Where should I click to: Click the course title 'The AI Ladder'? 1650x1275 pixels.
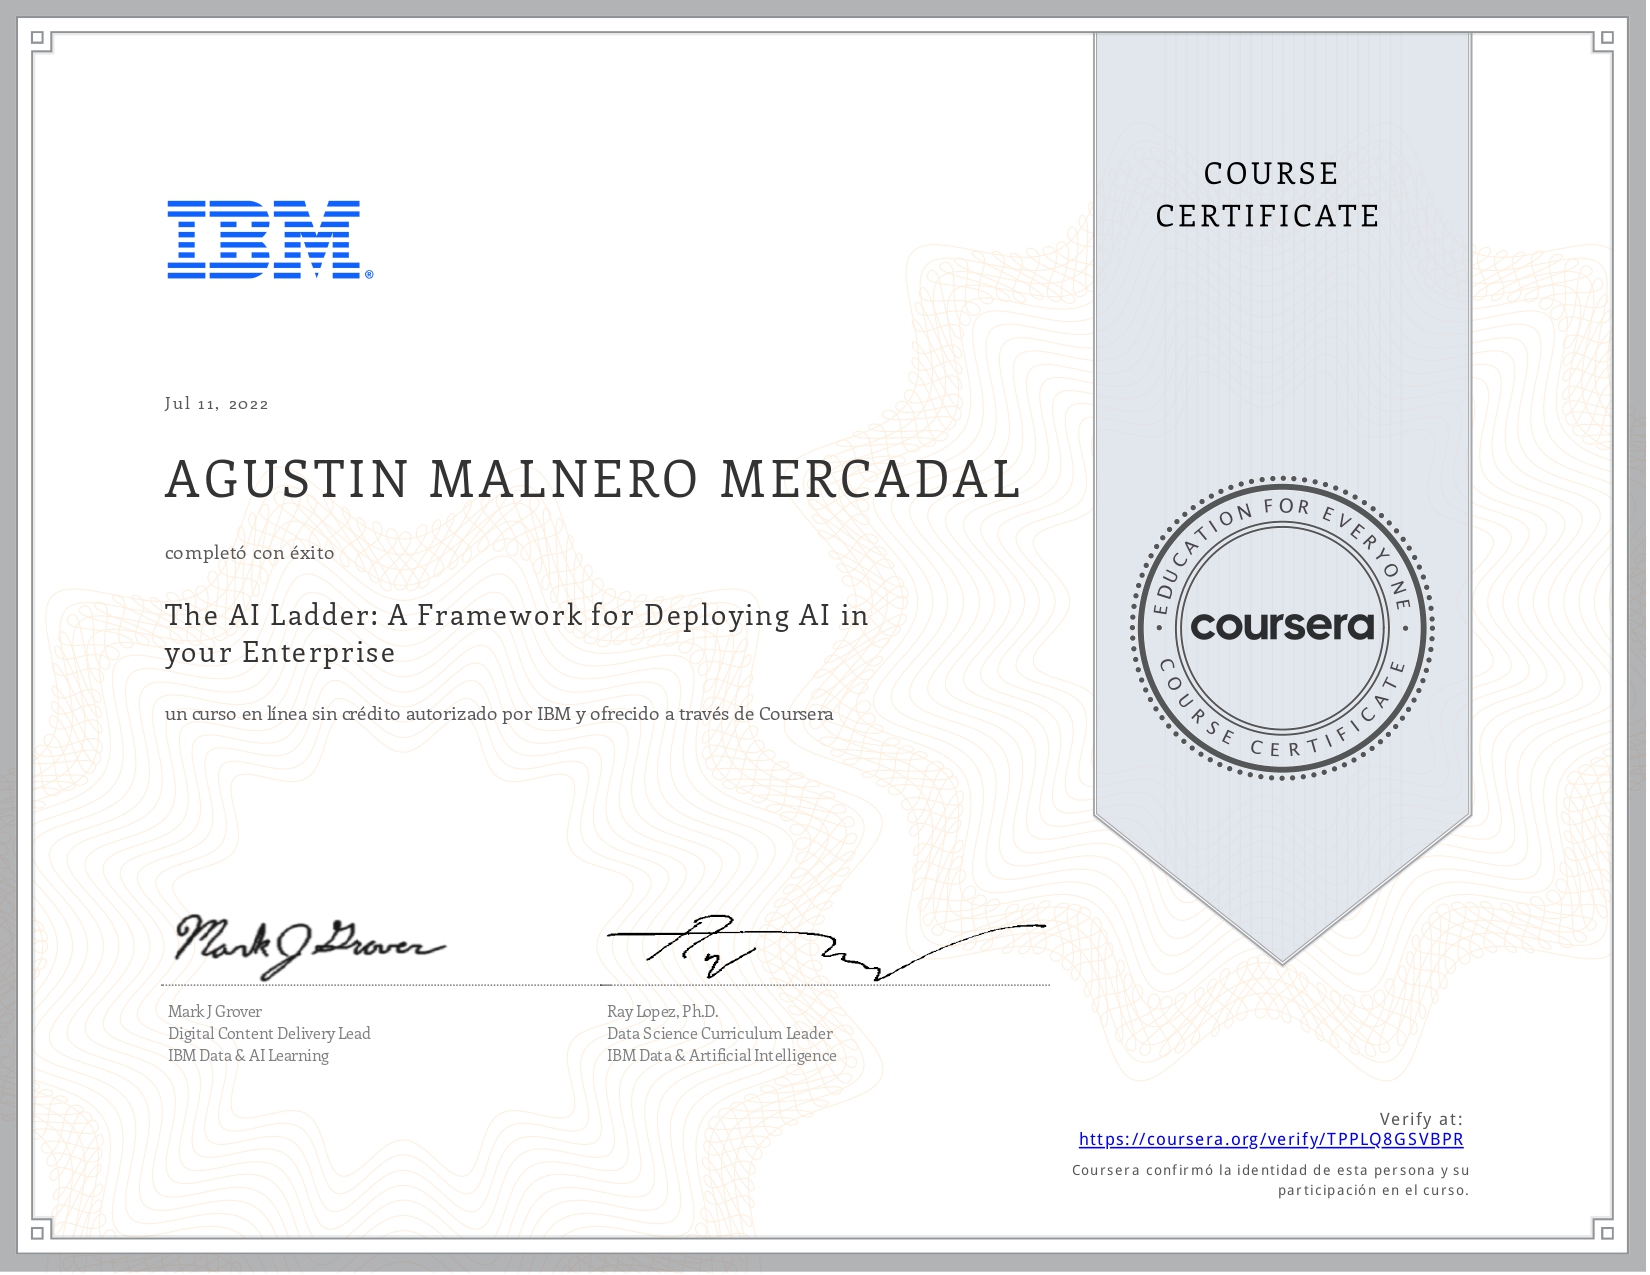tap(517, 633)
